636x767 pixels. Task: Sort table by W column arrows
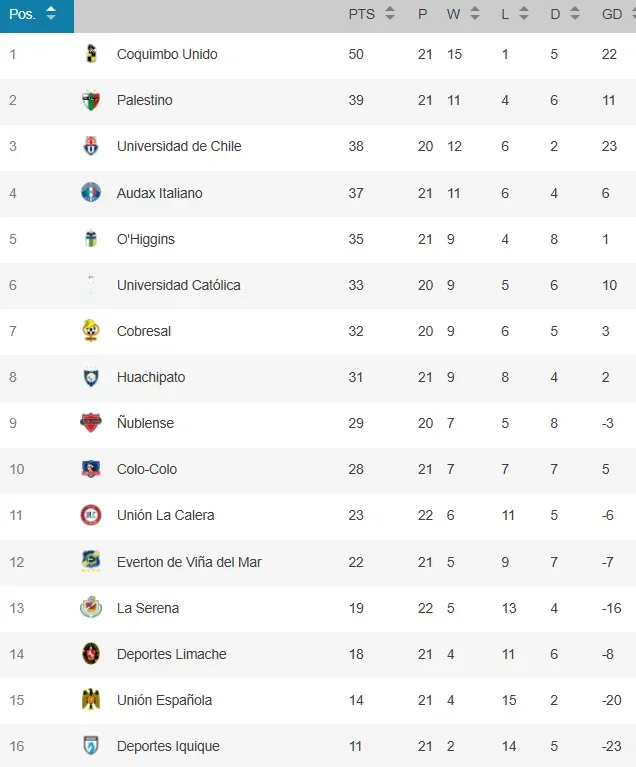click(x=475, y=13)
